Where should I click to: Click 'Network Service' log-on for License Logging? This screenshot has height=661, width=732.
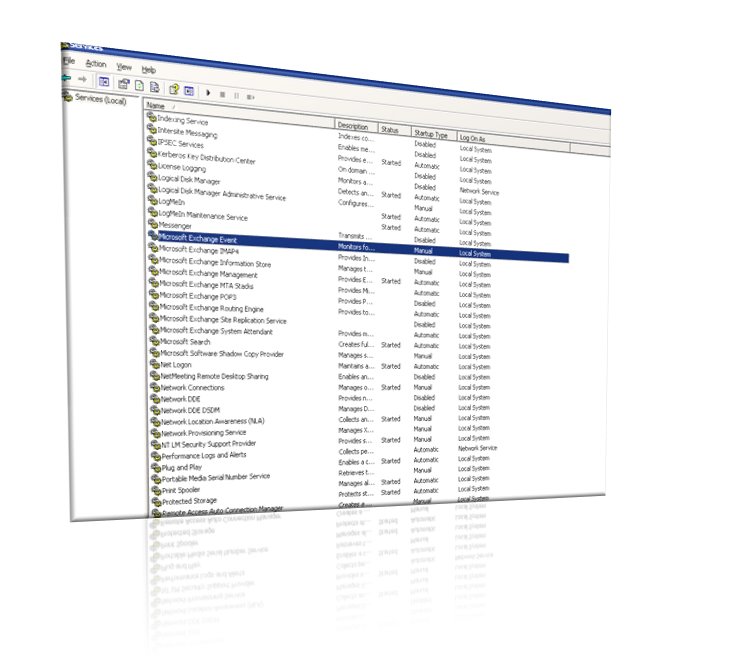tap(479, 191)
